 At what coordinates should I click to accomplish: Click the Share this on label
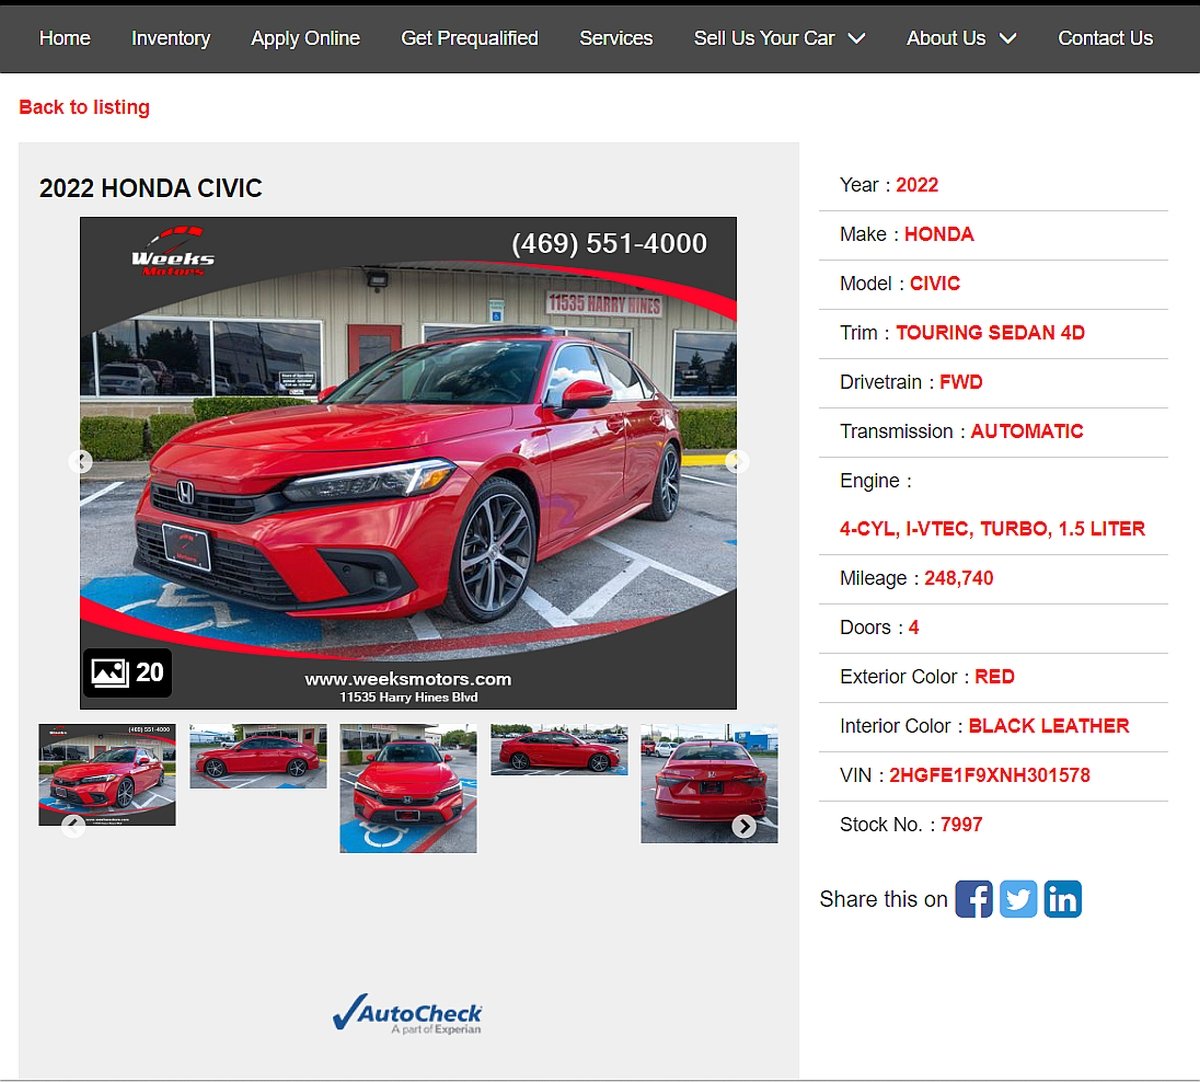coord(883,899)
